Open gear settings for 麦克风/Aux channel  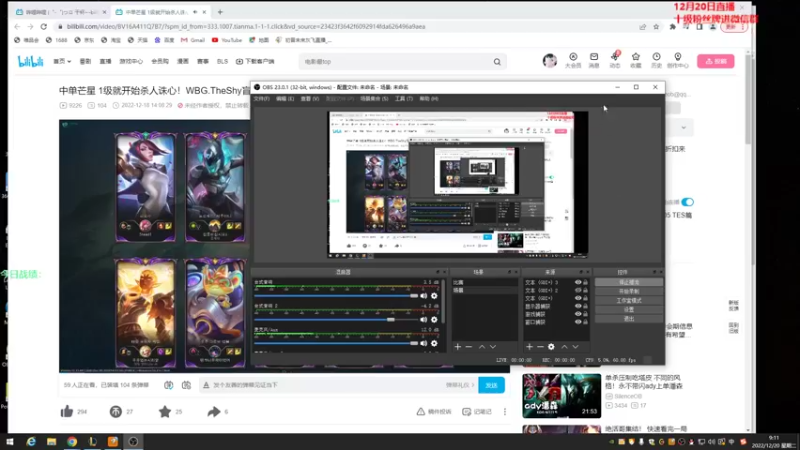click(x=434, y=343)
